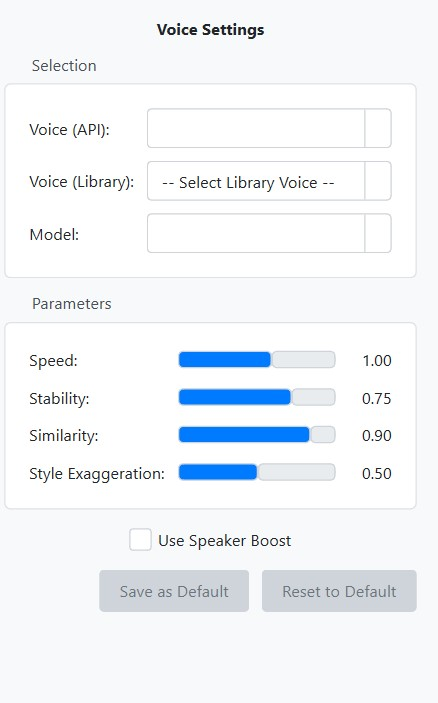
Task: Click the Reset to Default button
Action: (x=339, y=591)
